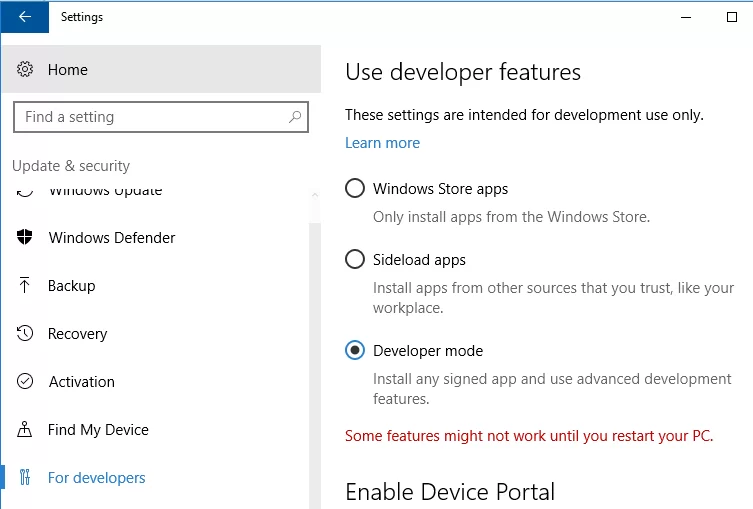Click the Activation checkmark icon
The height and width of the screenshot is (509, 753).
(x=24, y=381)
